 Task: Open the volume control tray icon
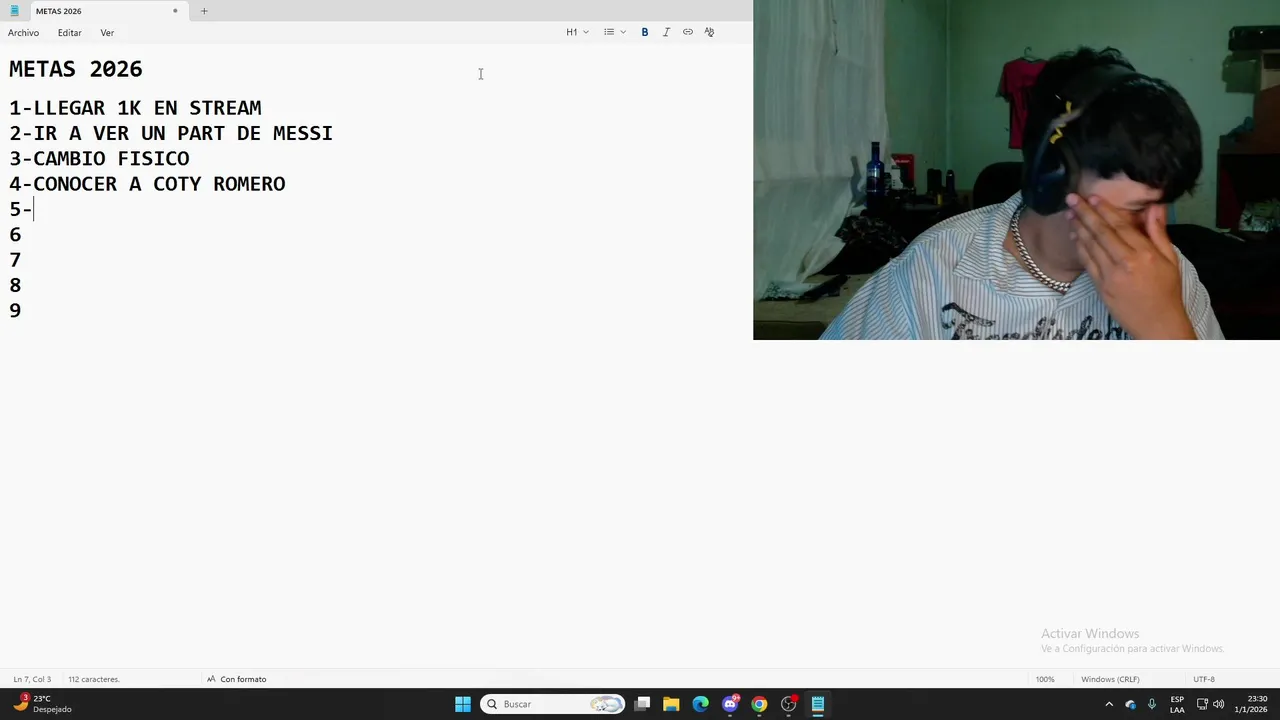pyautogui.click(x=1218, y=704)
